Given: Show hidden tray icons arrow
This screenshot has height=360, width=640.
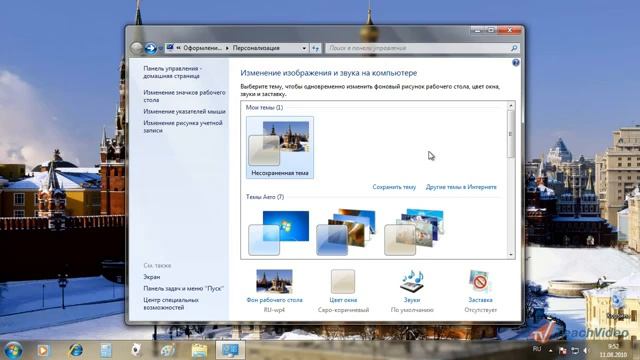Looking at the screenshot, I should (551, 350).
